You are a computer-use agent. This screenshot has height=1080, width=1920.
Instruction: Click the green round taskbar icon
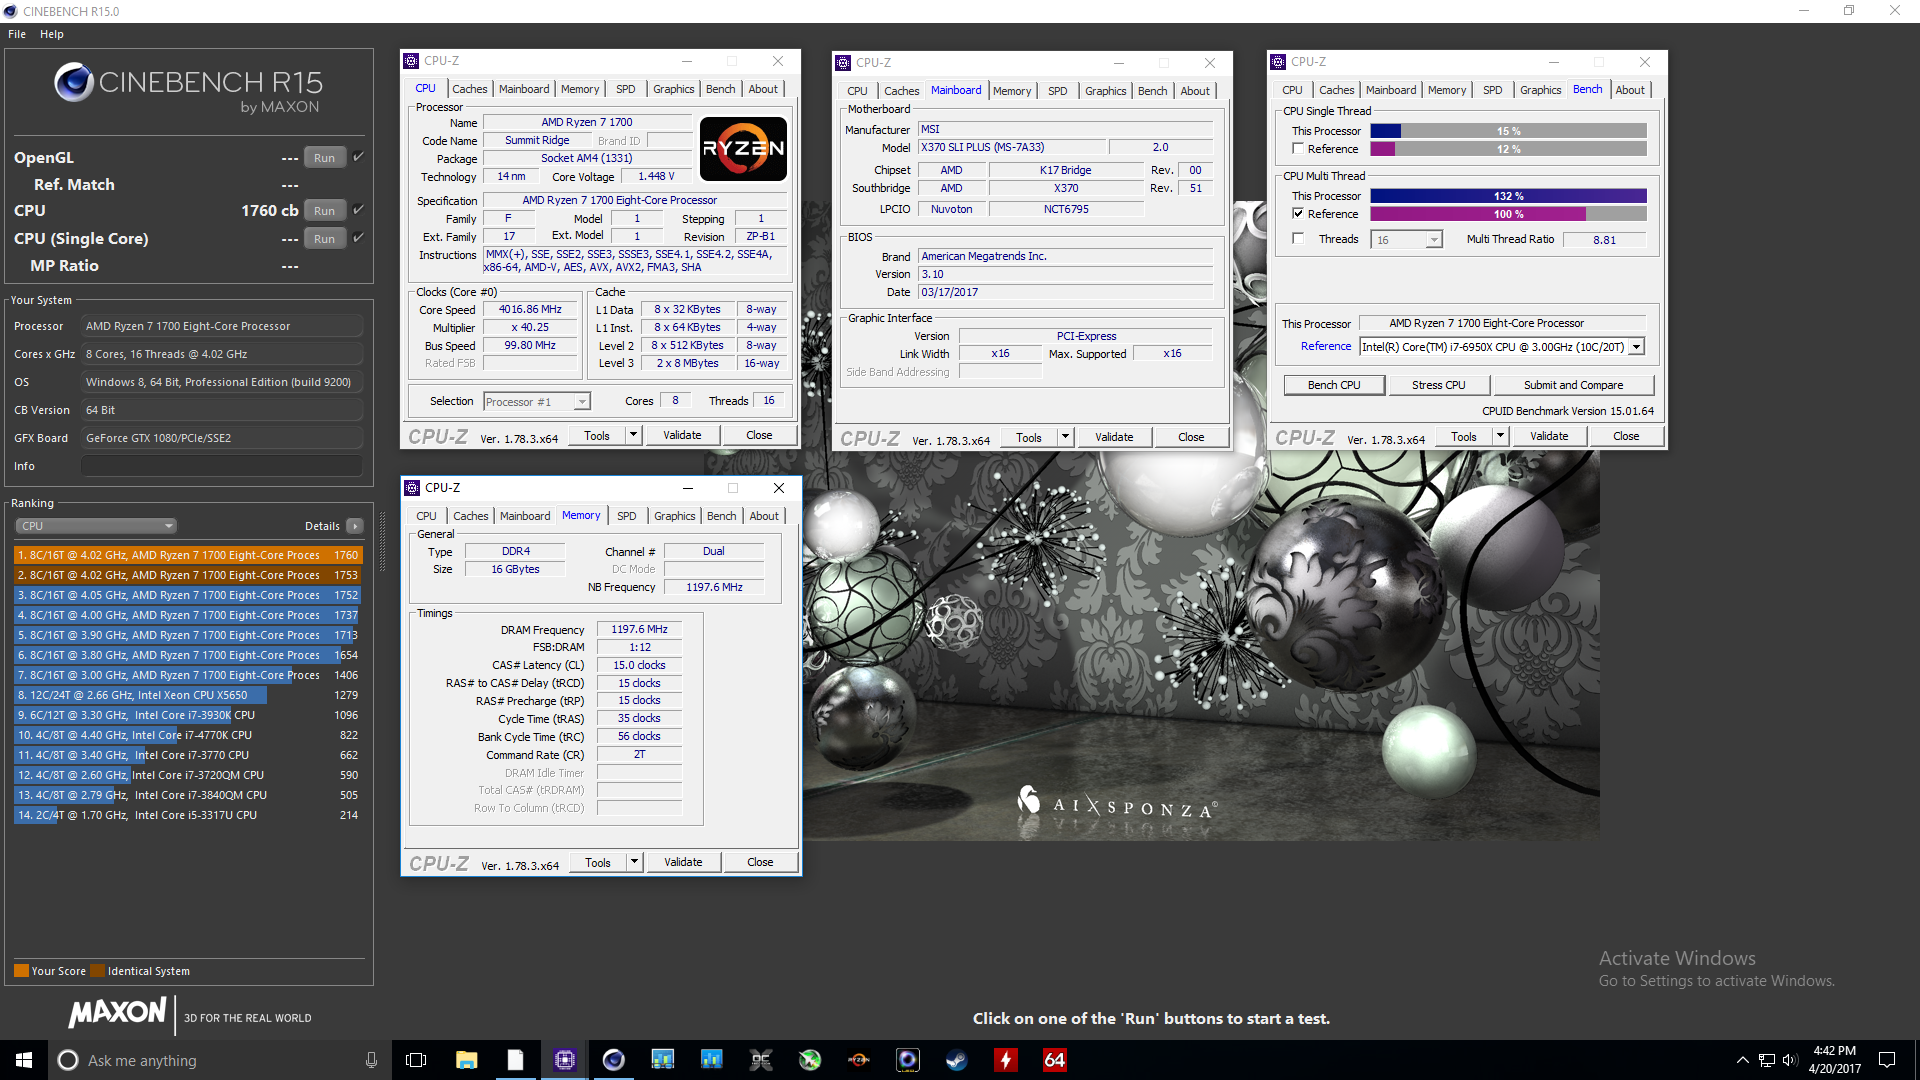pos(810,1060)
